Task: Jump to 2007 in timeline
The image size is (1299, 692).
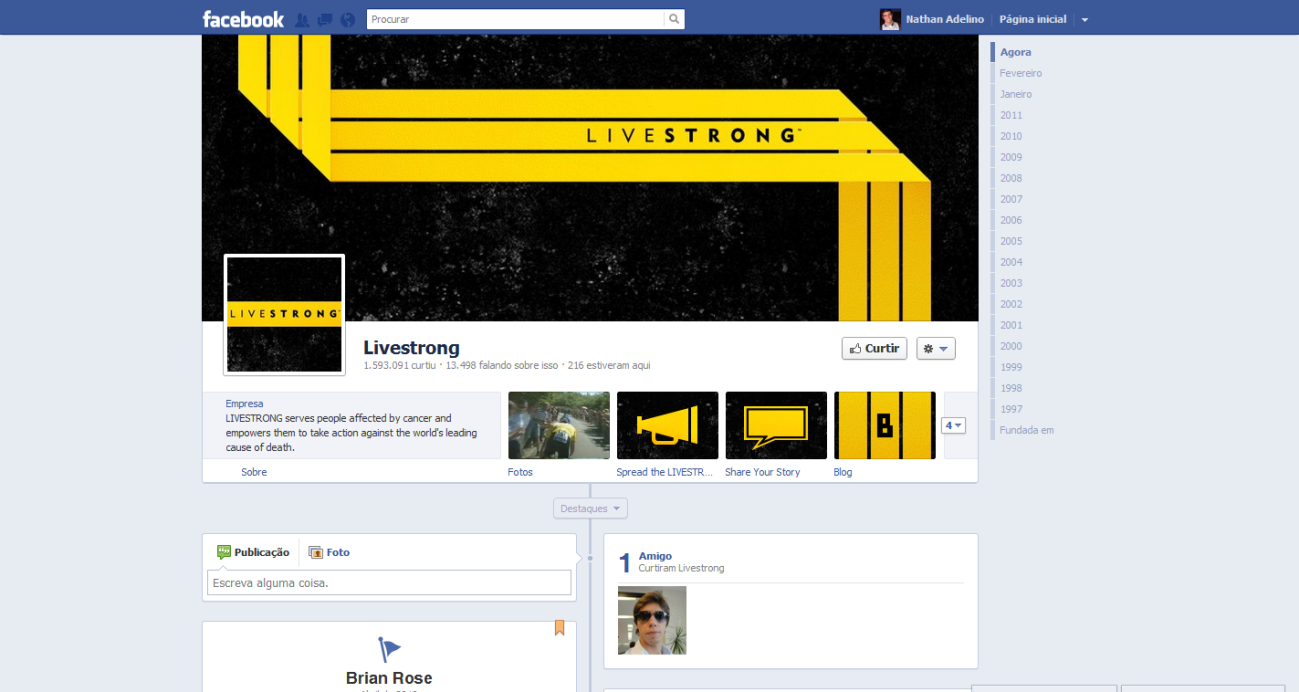Action: pos(1011,199)
